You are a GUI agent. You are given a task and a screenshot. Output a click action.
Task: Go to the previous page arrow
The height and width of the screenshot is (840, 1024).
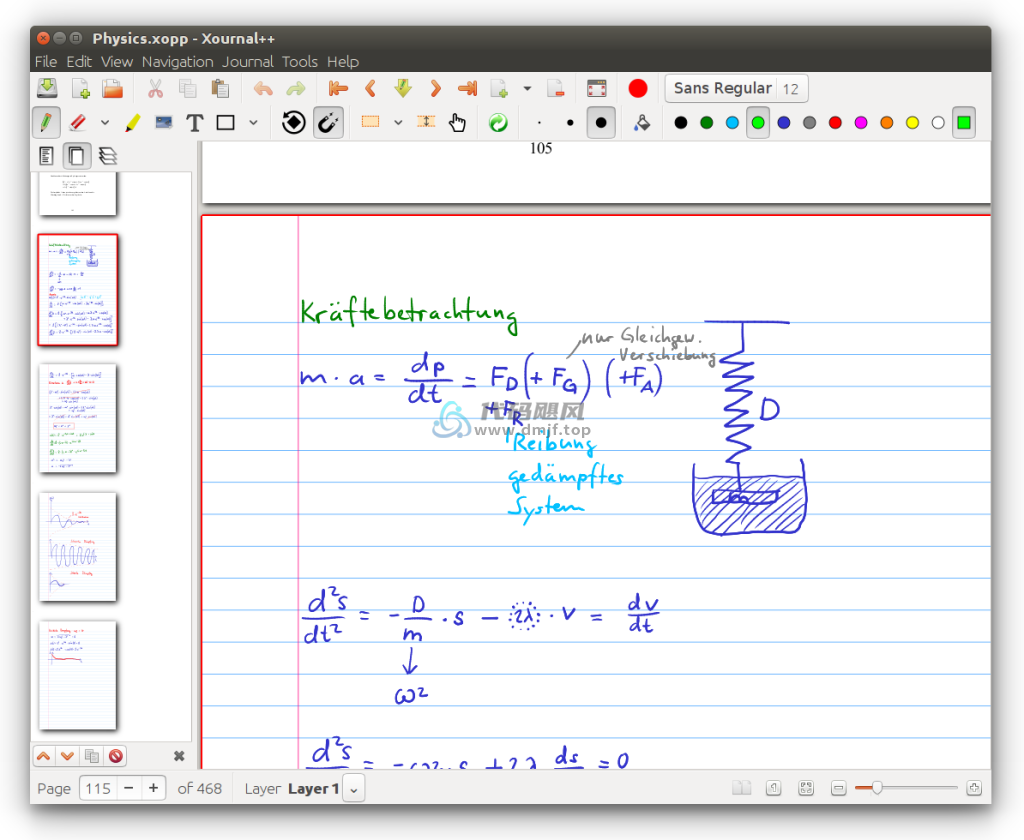(x=370, y=88)
